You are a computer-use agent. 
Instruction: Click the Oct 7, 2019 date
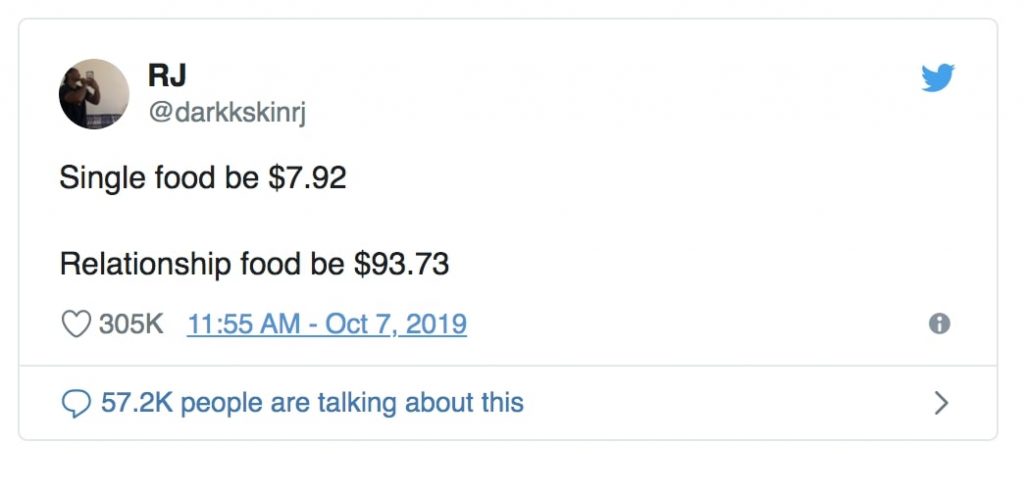[395, 324]
